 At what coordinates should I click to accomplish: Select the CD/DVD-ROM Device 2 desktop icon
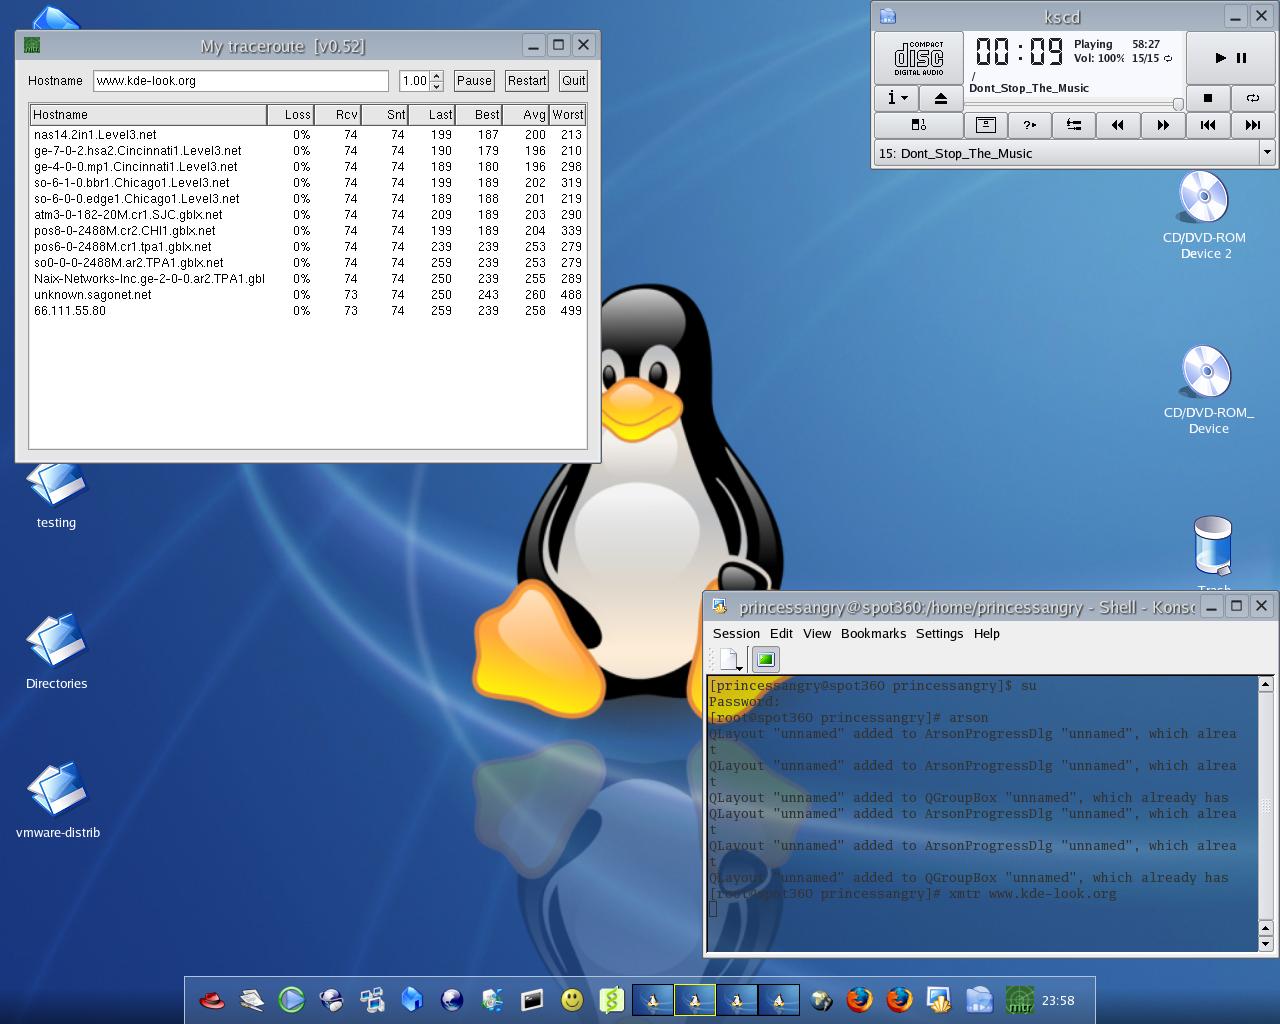point(1204,214)
